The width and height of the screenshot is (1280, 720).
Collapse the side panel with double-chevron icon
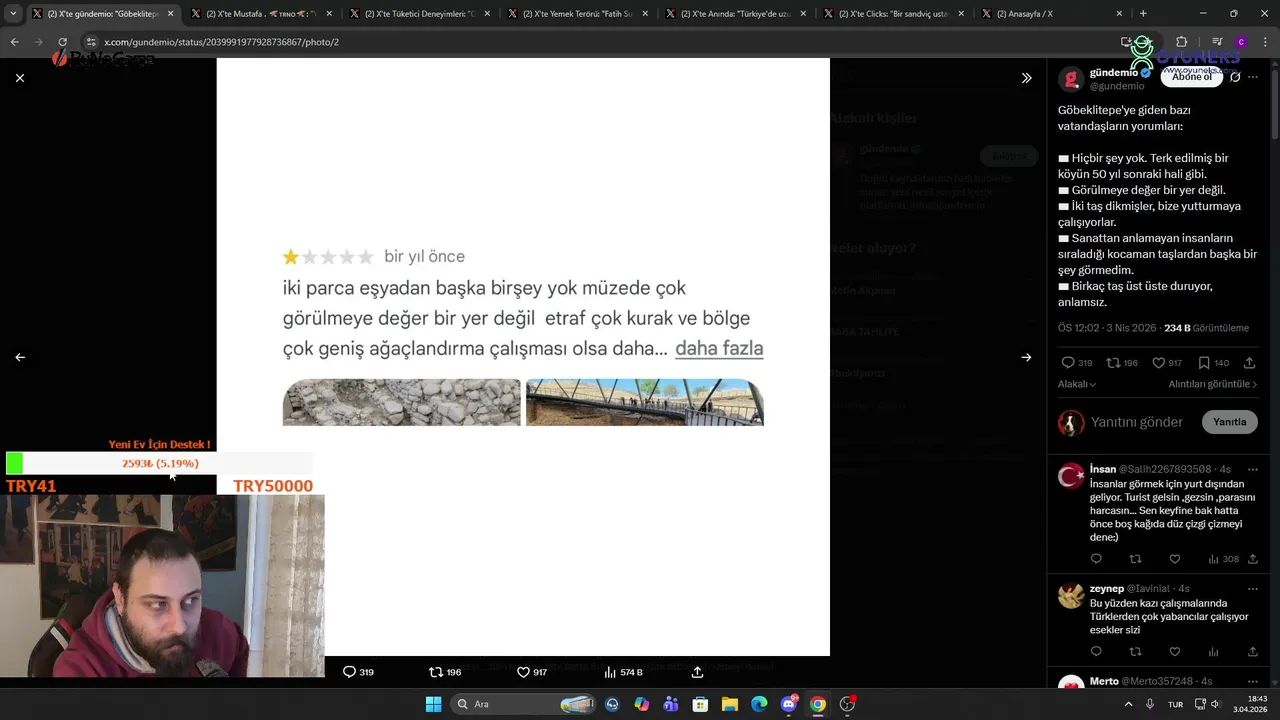(x=1026, y=78)
